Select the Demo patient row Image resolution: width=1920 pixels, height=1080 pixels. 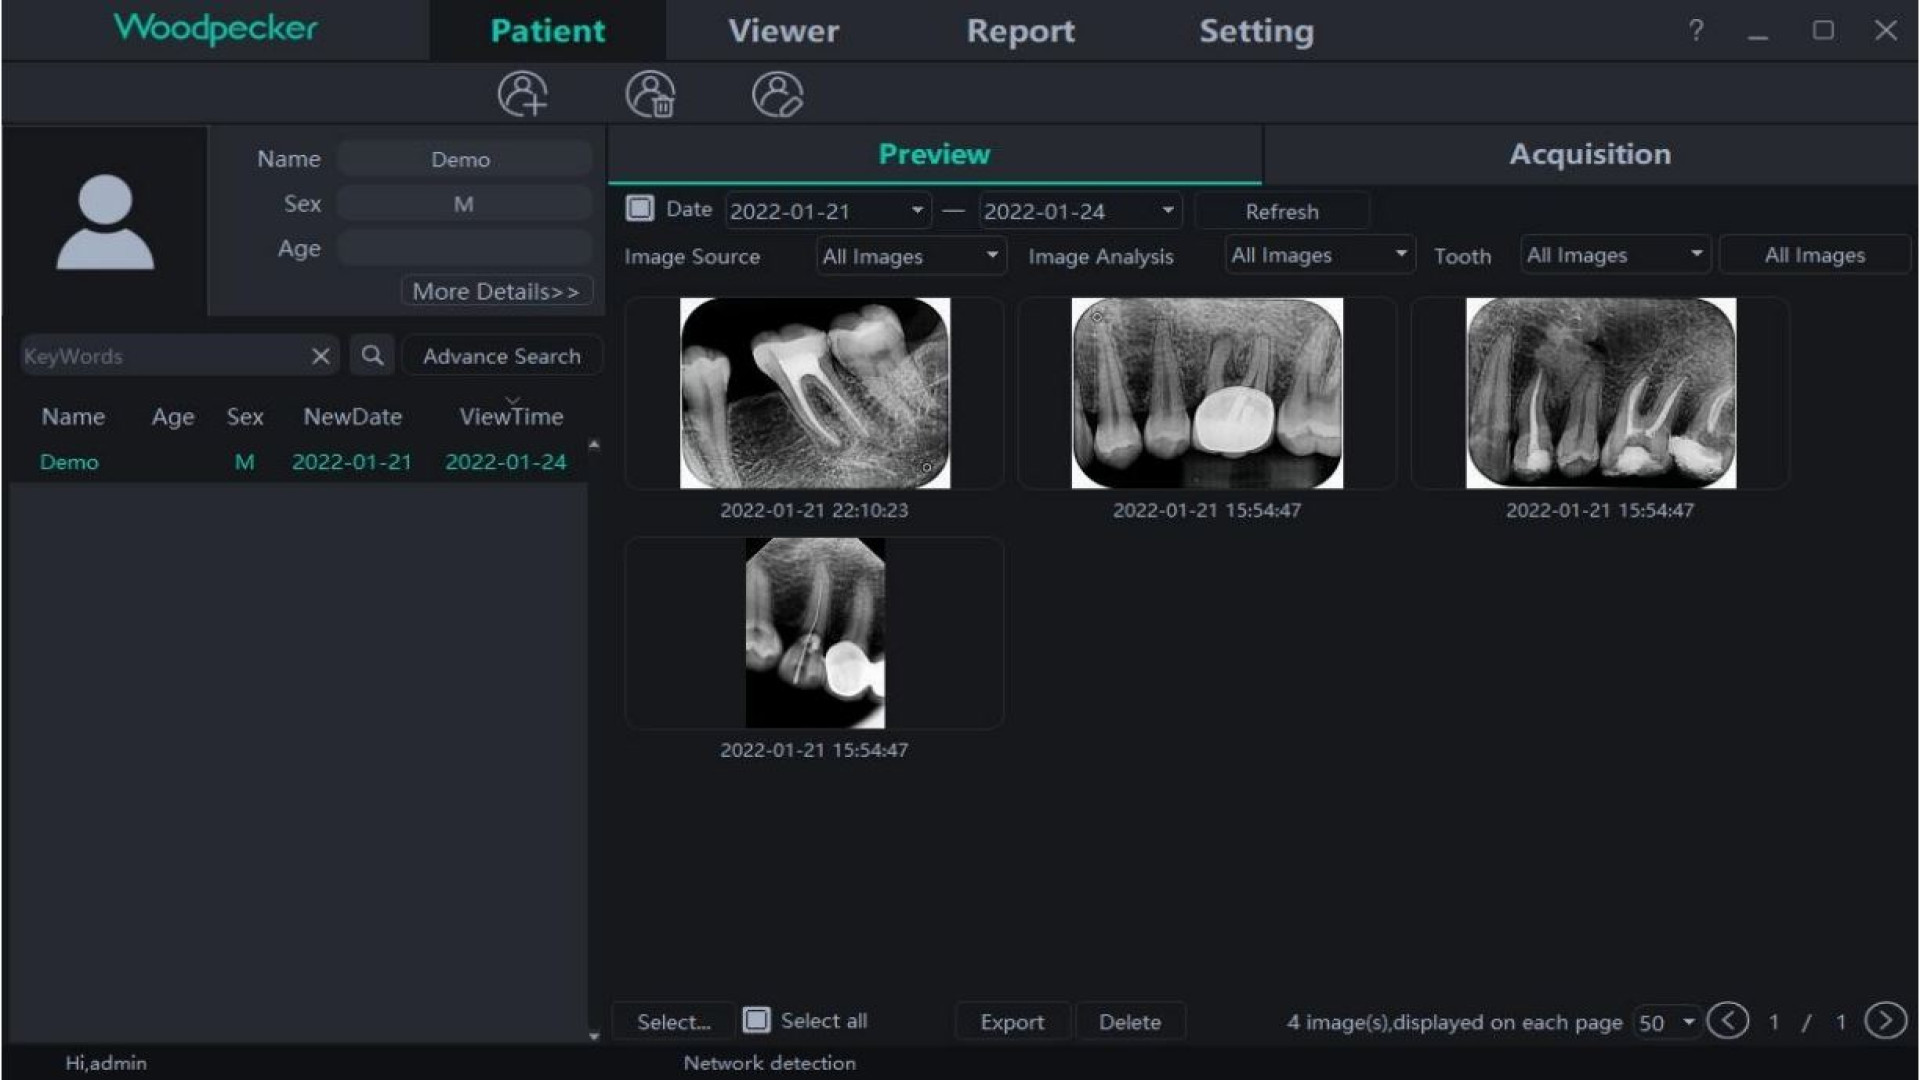[x=300, y=462]
